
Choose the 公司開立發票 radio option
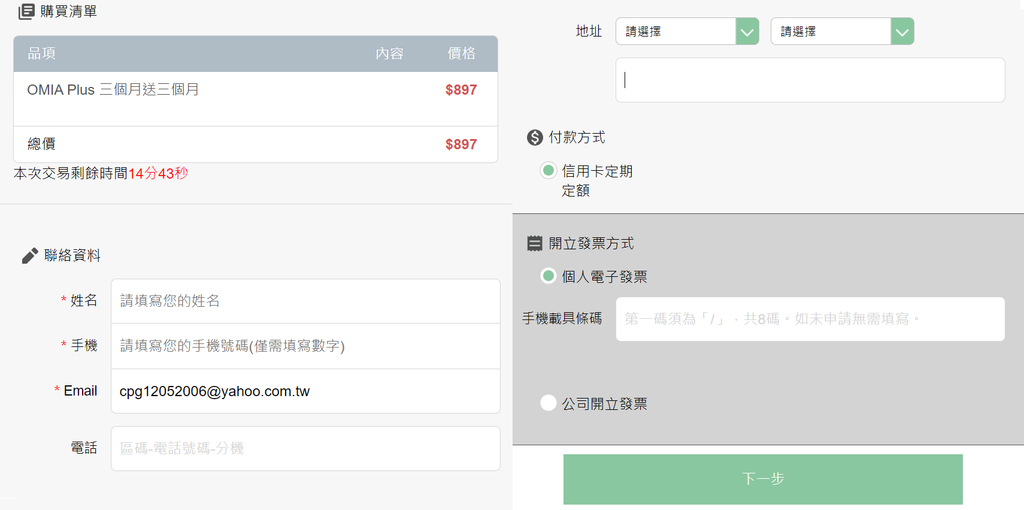[548, 404]
